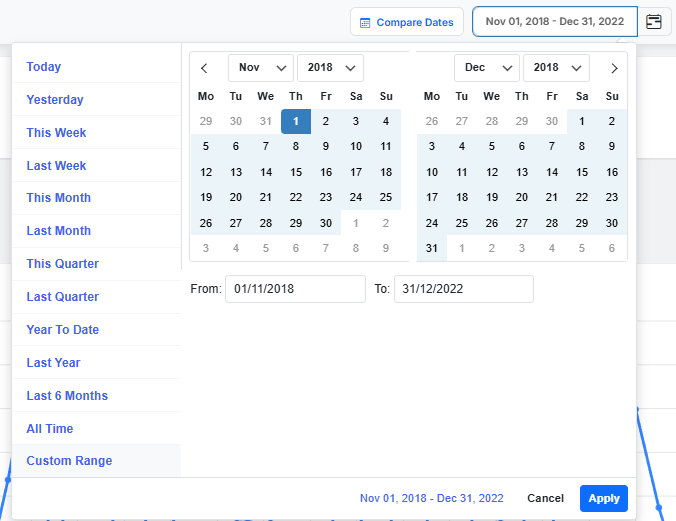This screenshot has height=521, width=676.
Task: Advance to next month with right arrow
Action: tap(614, 68)
